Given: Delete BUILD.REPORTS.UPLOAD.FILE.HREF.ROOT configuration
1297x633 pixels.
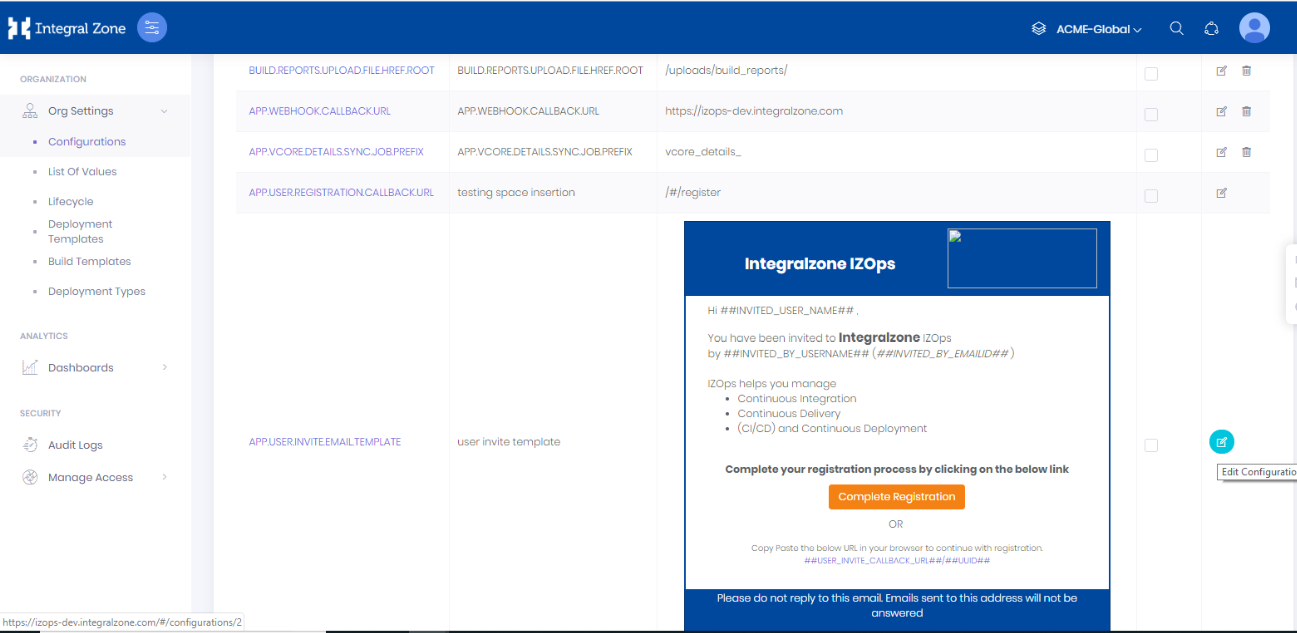Looking at the screenshot, I should tap(1246, 71).
